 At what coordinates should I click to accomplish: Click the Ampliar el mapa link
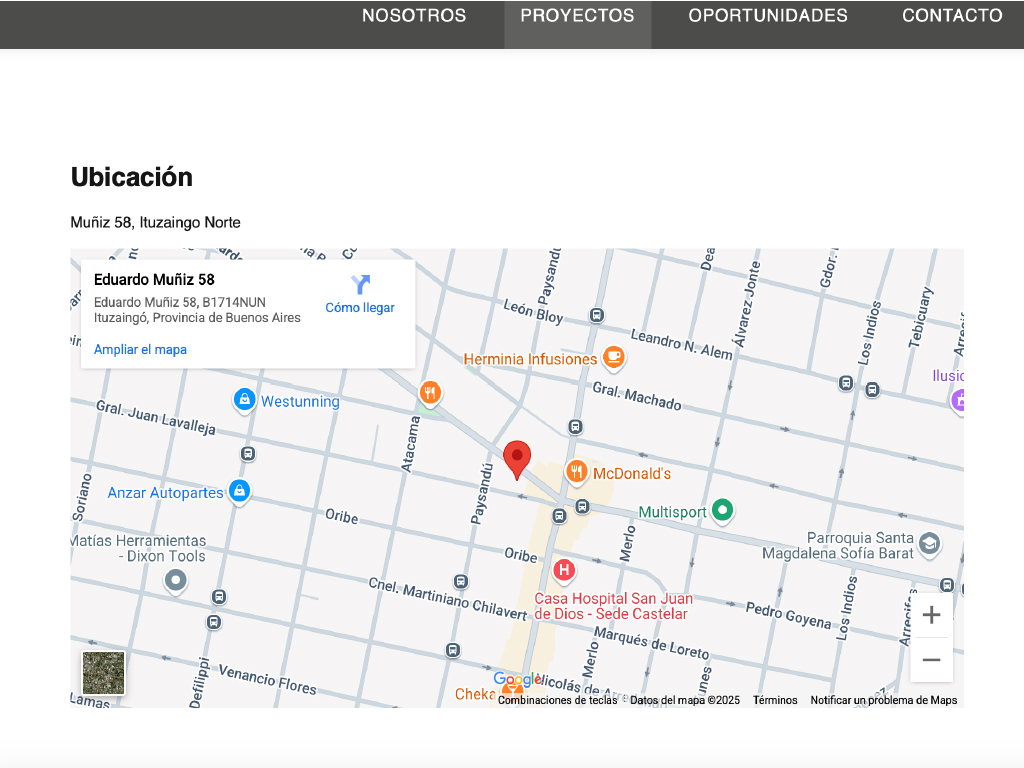click(140, 350)
